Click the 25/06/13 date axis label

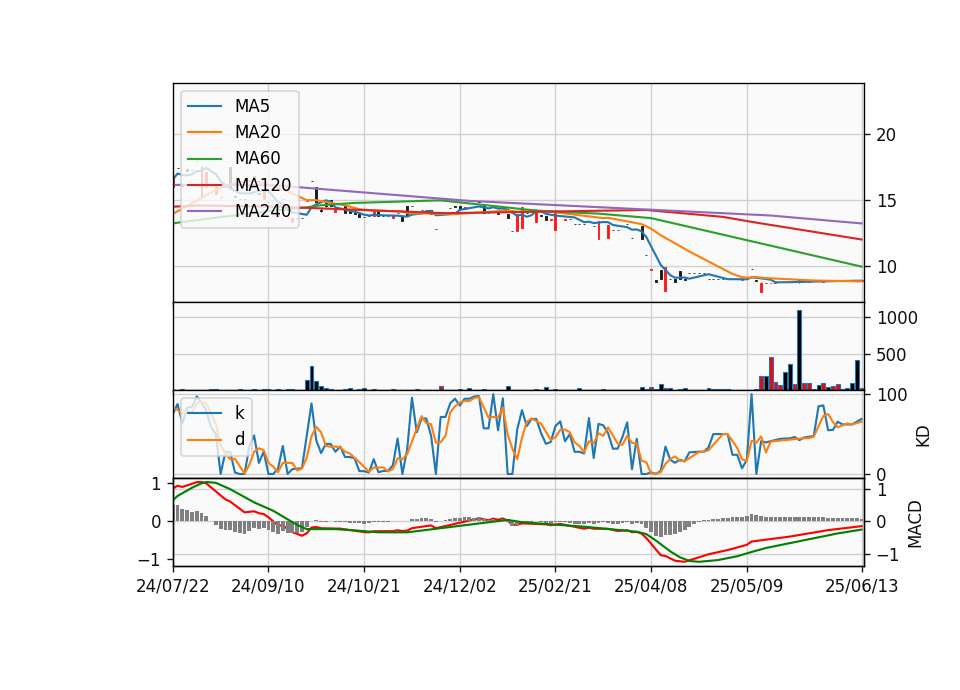point(861,586)
